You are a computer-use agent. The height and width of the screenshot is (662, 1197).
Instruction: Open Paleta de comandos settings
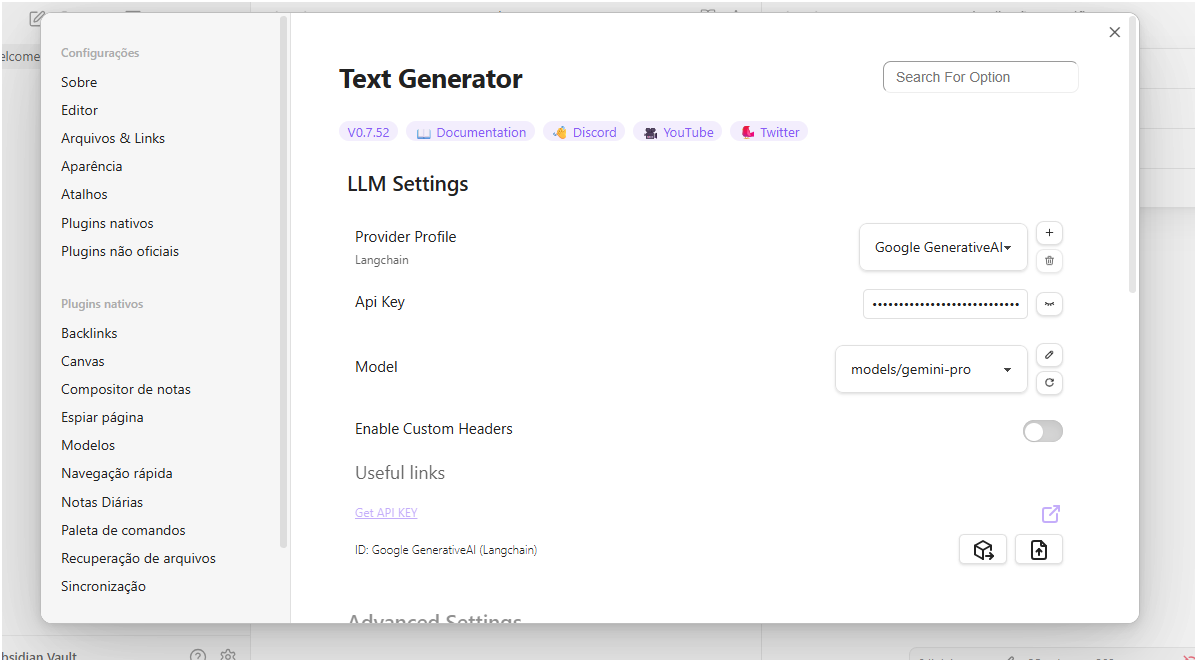click(x=123, y=530)
